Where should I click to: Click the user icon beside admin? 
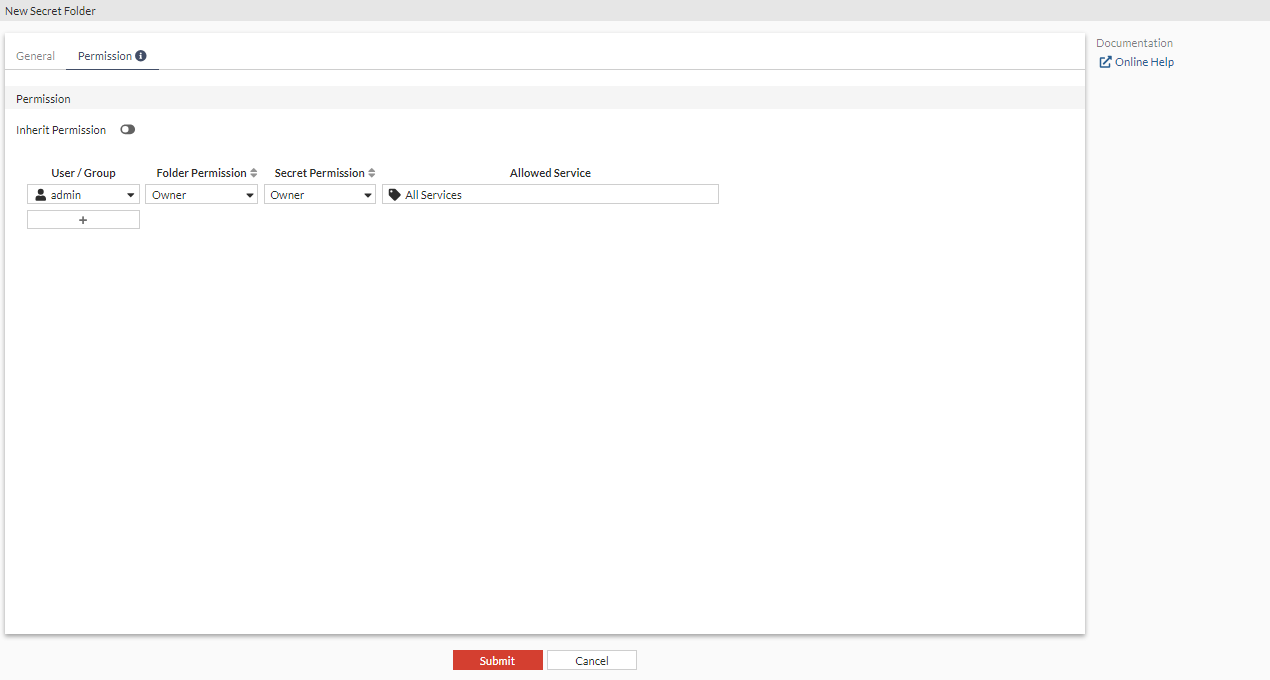[40, 195]
